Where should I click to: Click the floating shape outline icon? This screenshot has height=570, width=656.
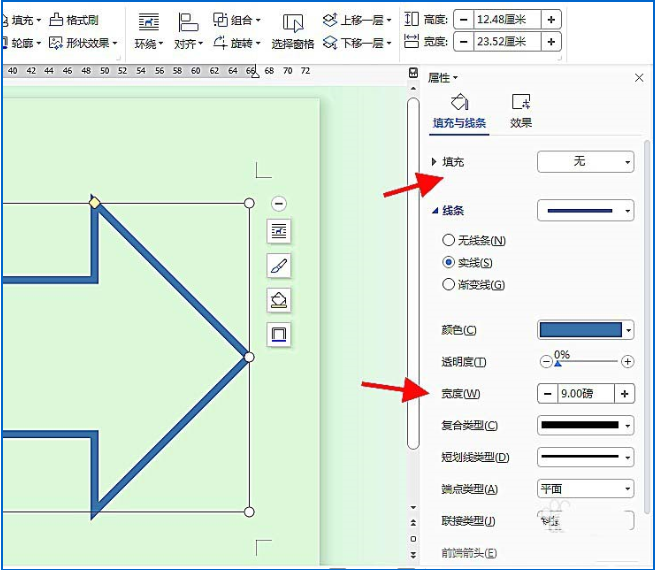click(279, 334)
